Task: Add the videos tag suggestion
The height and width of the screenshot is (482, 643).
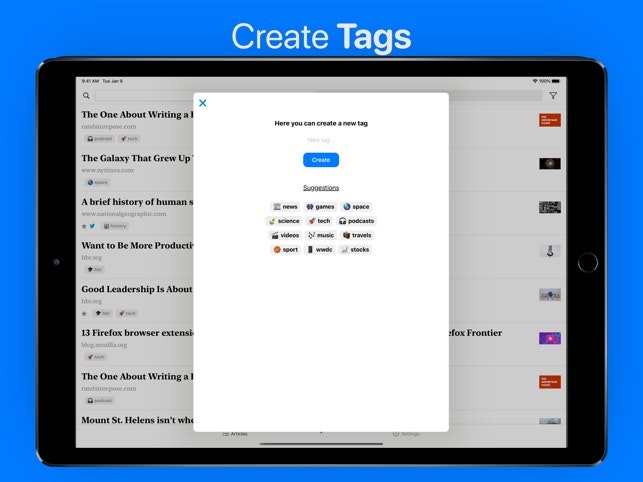Action: click(285, 235)
